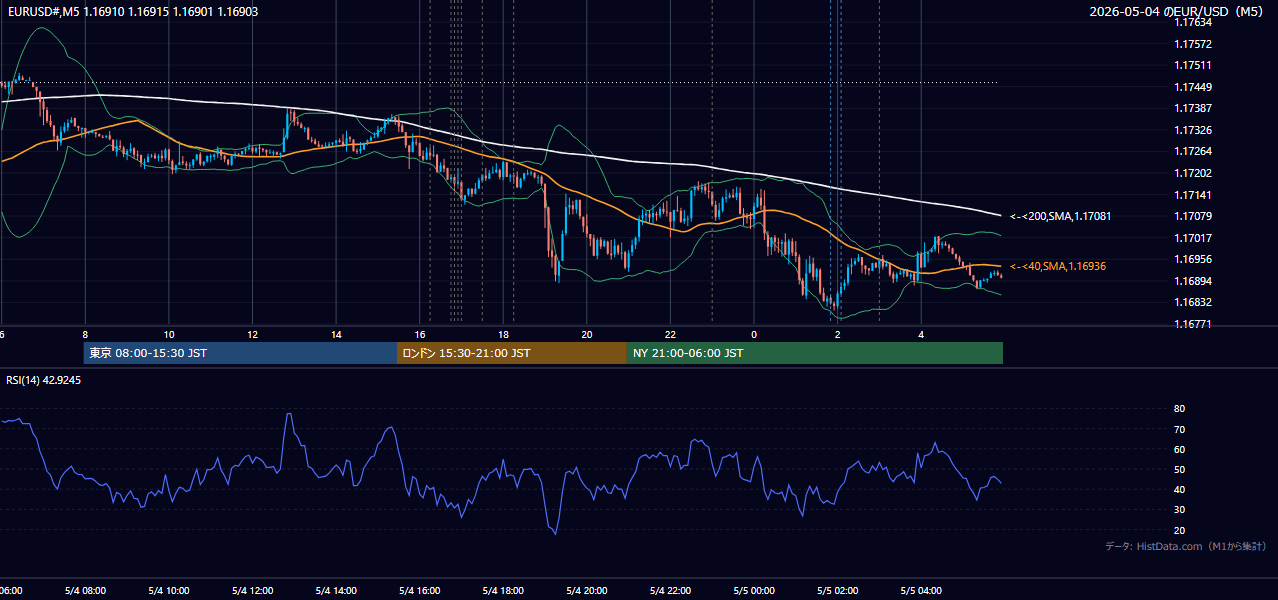Select the London 15:30-21:00 JST session bar
This screenshot has width=1278, height=600.
[512, 353]
